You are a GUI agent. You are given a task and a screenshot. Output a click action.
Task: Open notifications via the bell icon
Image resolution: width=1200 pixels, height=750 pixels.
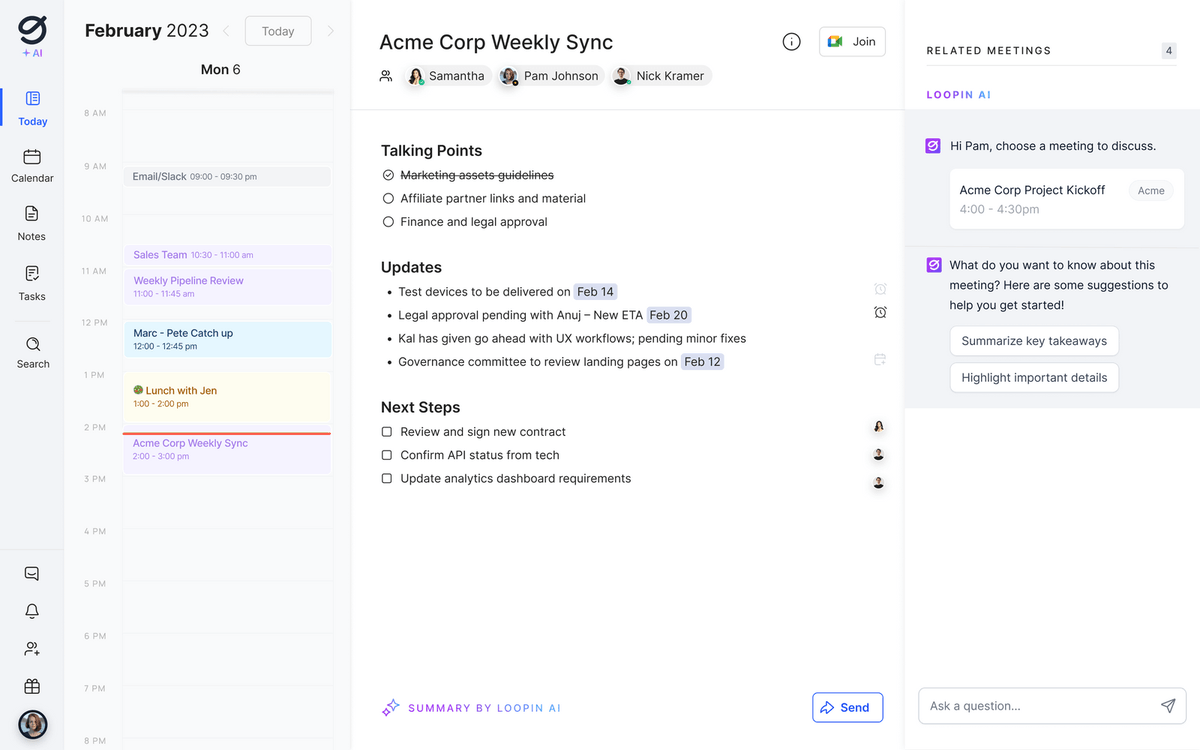click(31, 611)
